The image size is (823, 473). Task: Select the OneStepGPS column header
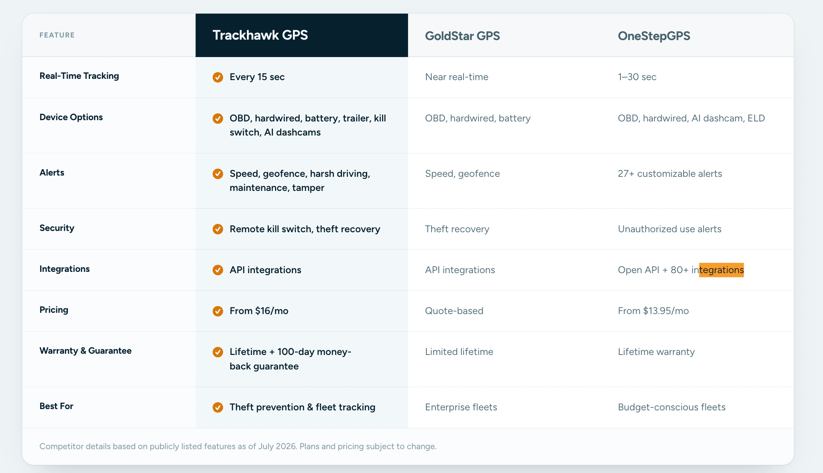point(653,36)
